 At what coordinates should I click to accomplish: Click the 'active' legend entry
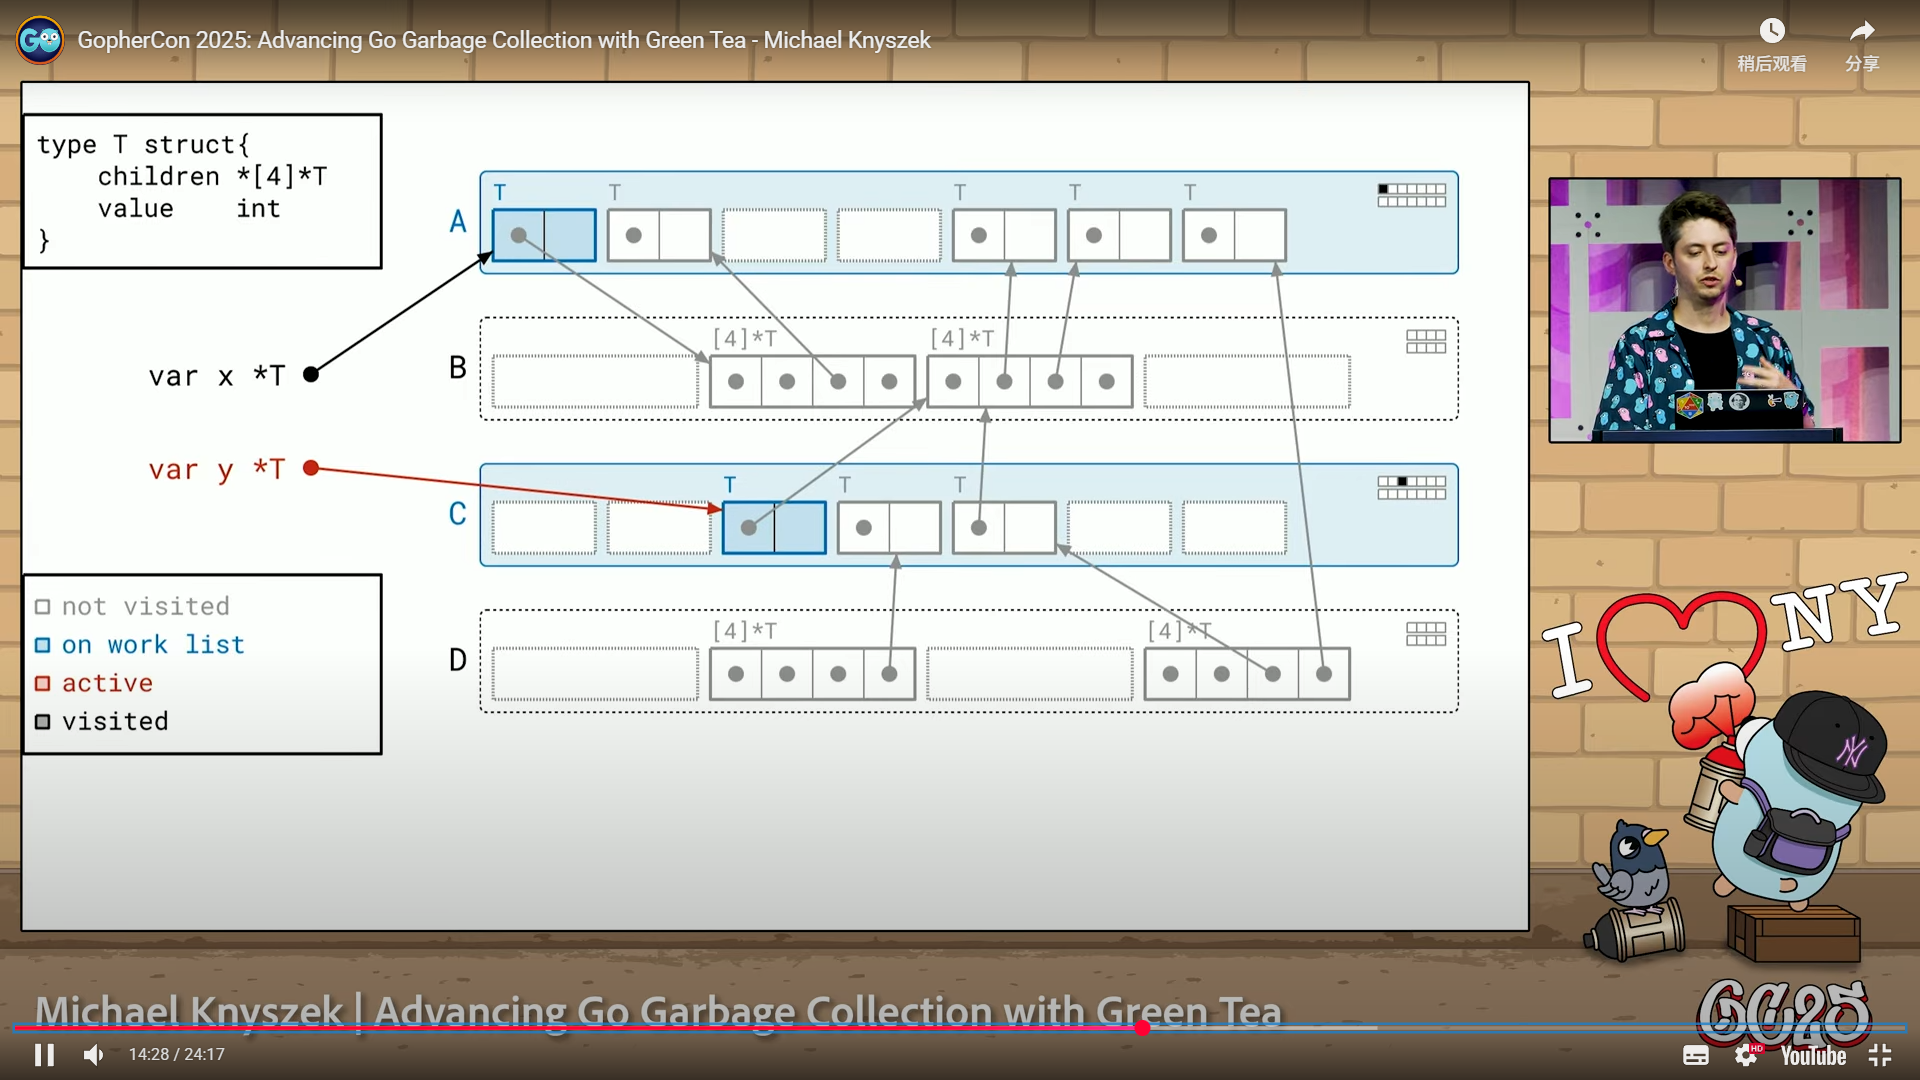107,683
